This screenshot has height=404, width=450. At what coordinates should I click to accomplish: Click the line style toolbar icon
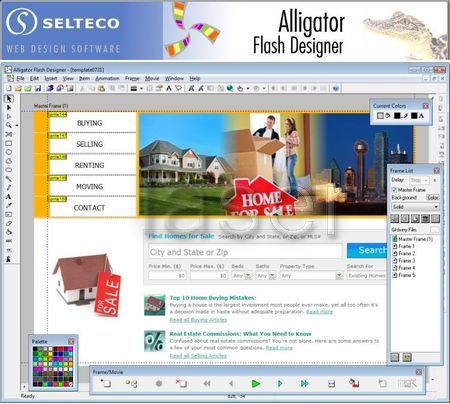click(134, 88)
